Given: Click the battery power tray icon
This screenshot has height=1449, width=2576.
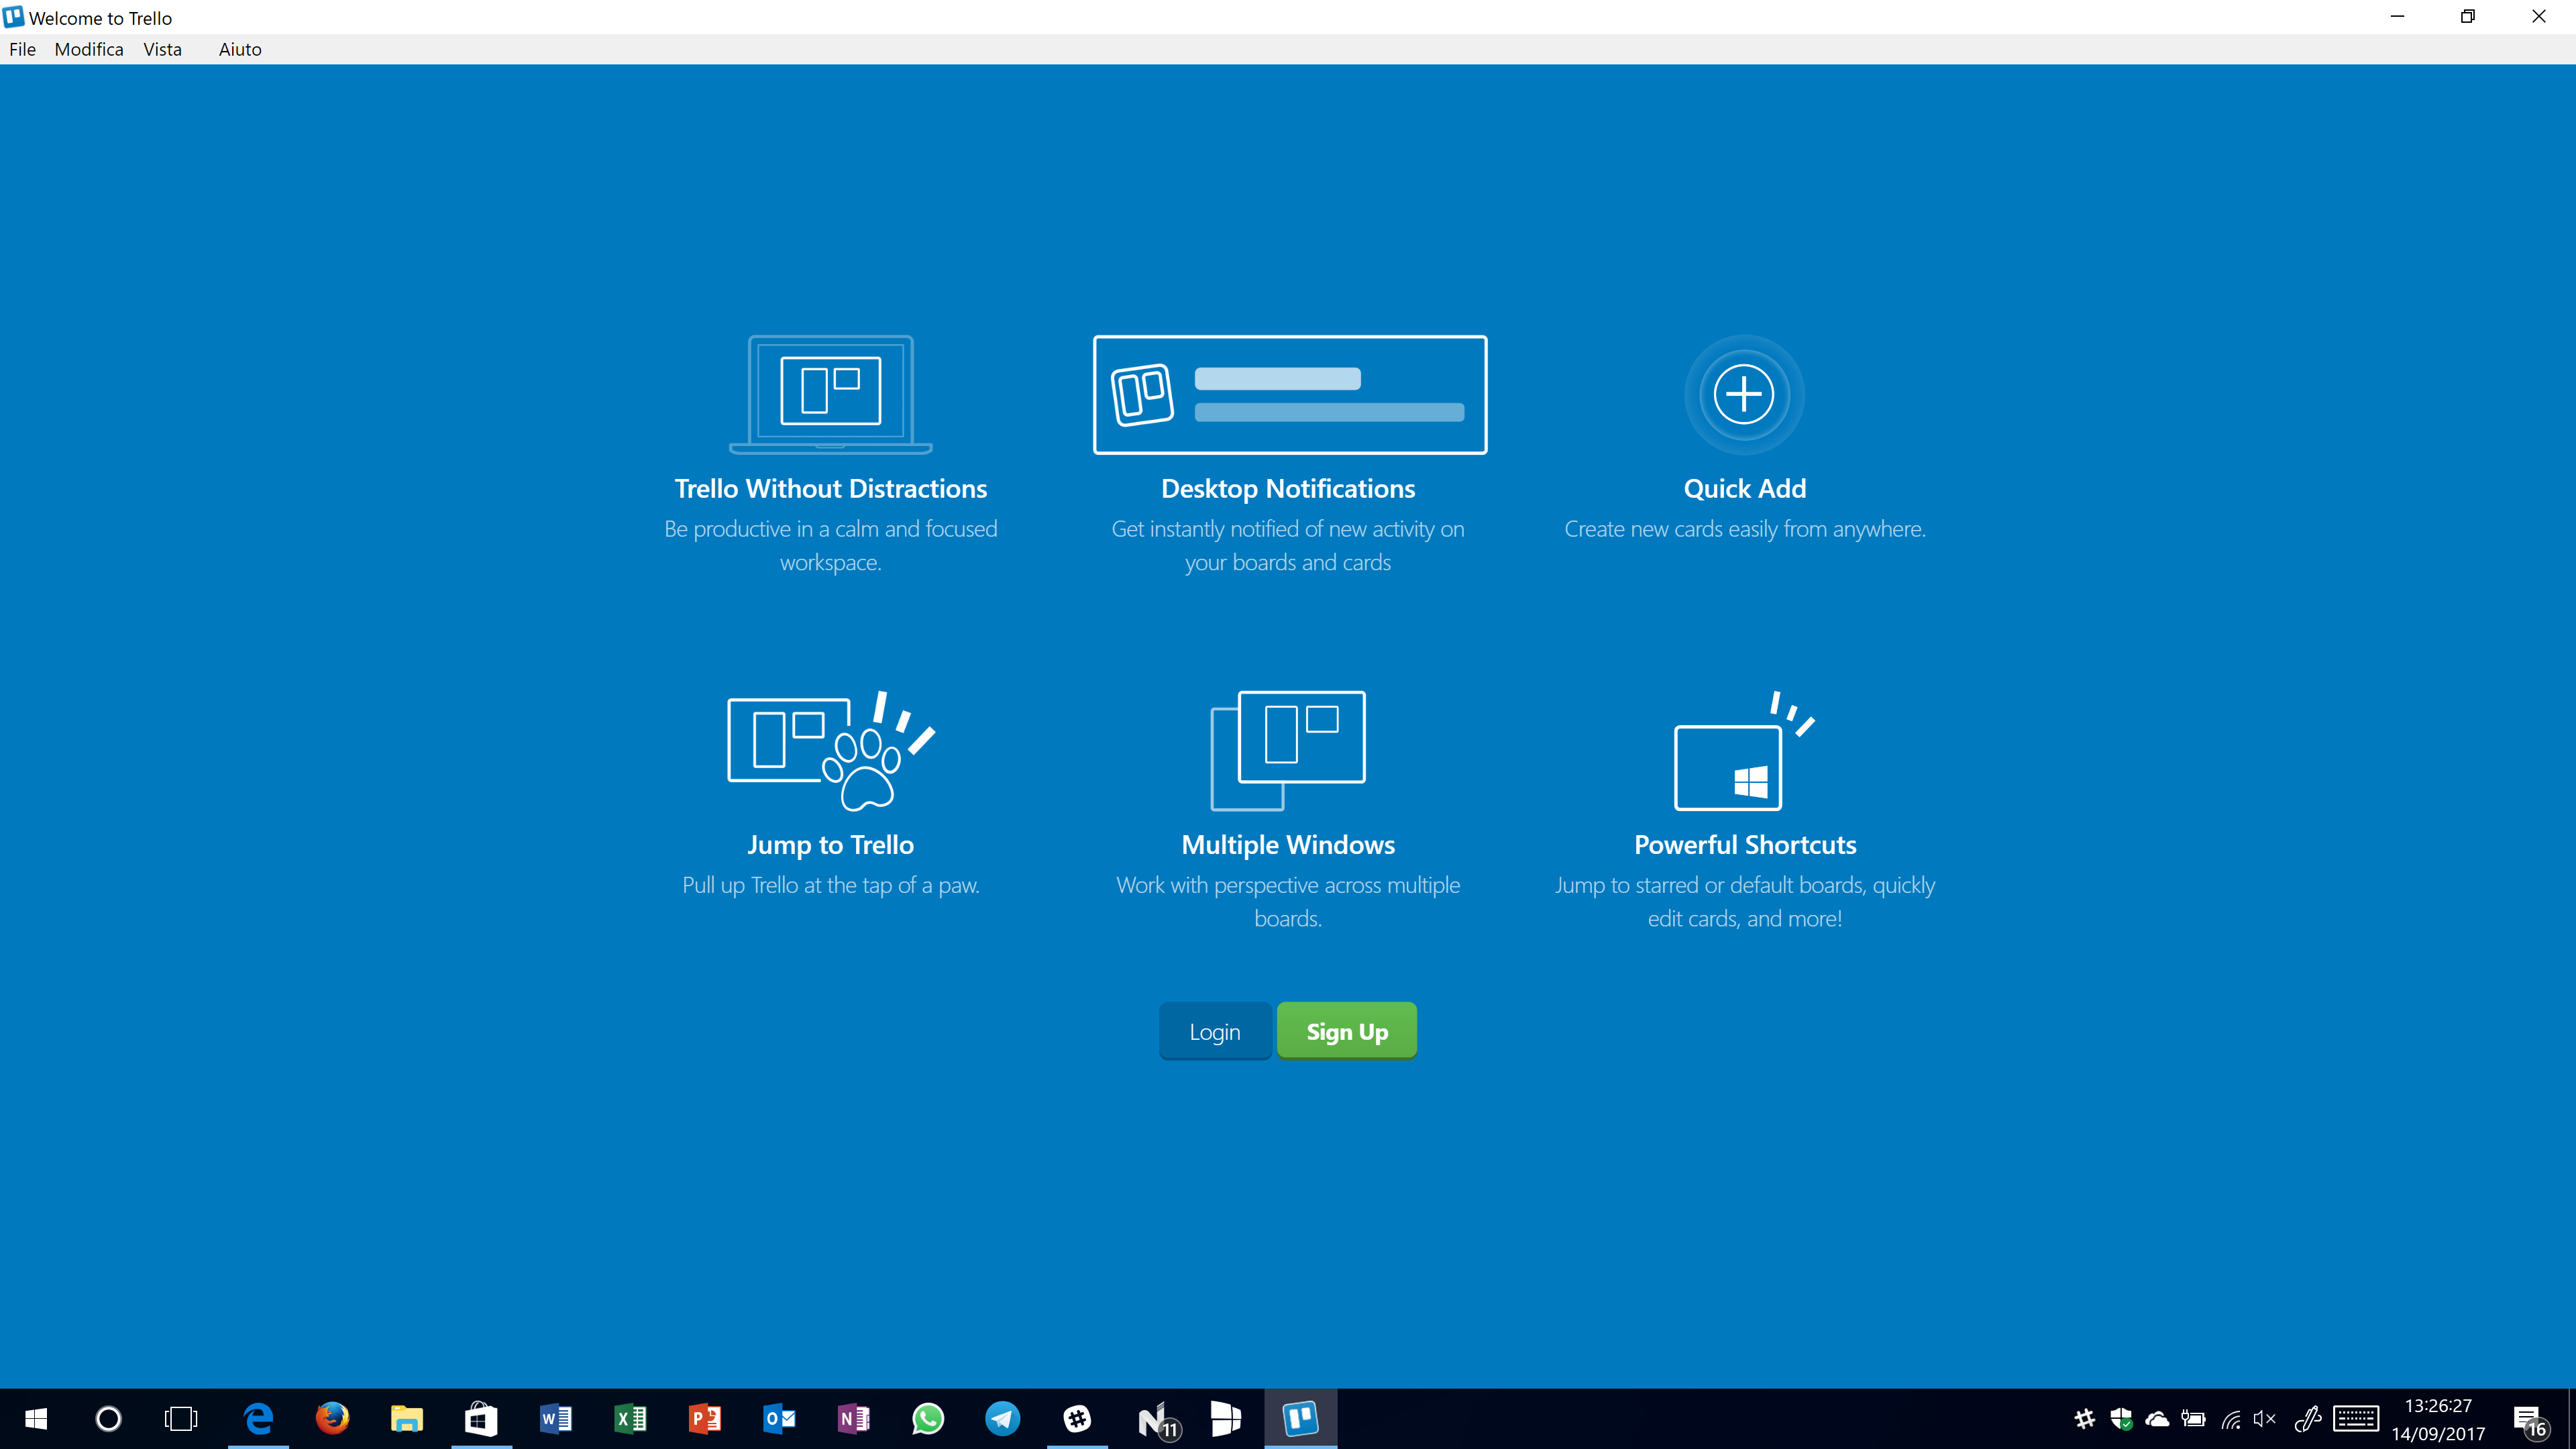Looking at the screenshot, I should tap(2194, 1419).
